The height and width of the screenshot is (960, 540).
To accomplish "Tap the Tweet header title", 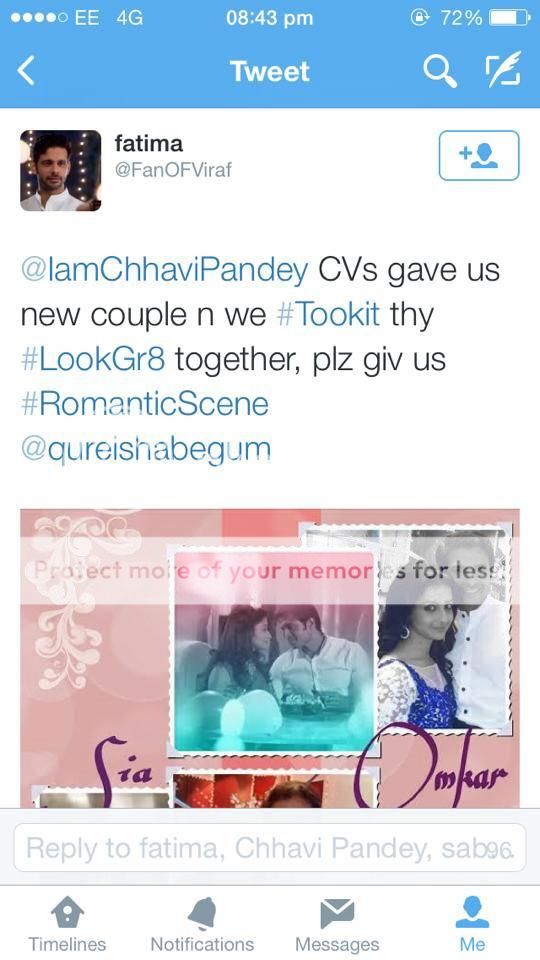I will (x=270, y=72).
